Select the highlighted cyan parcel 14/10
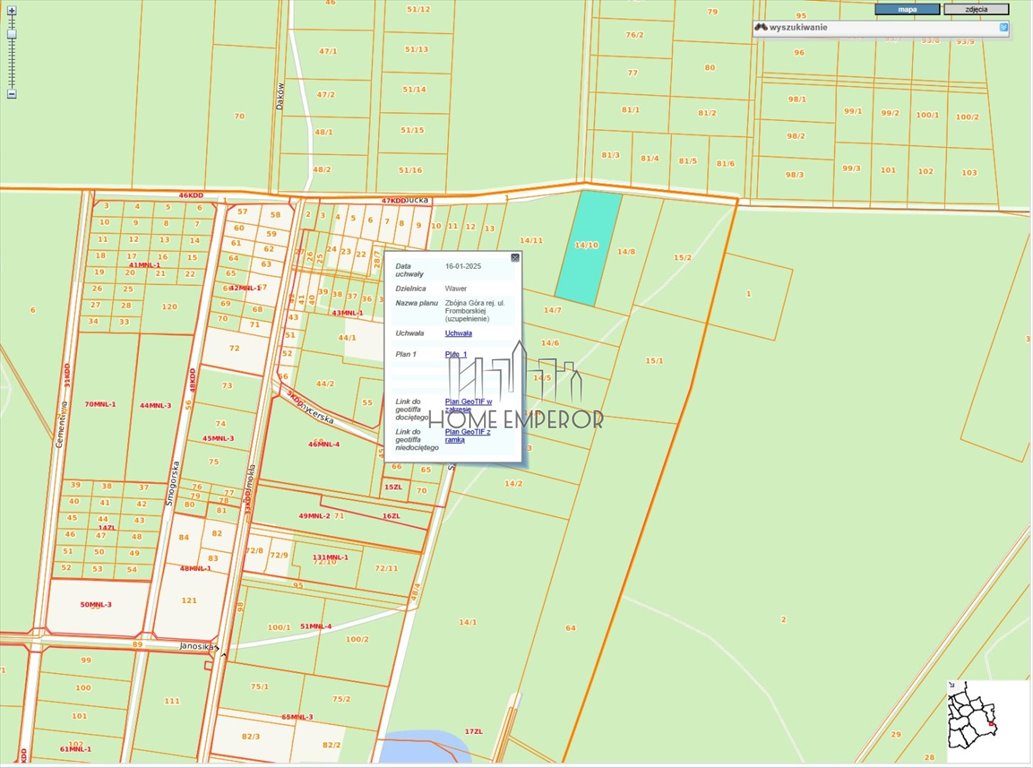This screenshot has width=1033, height=768. (x=586, y=246)
